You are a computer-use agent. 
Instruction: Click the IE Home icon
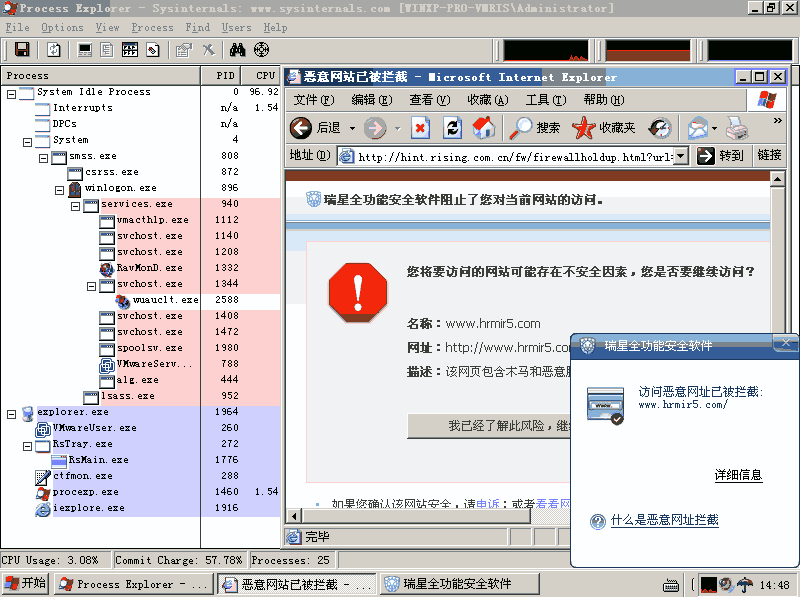[x=484, y=128]
